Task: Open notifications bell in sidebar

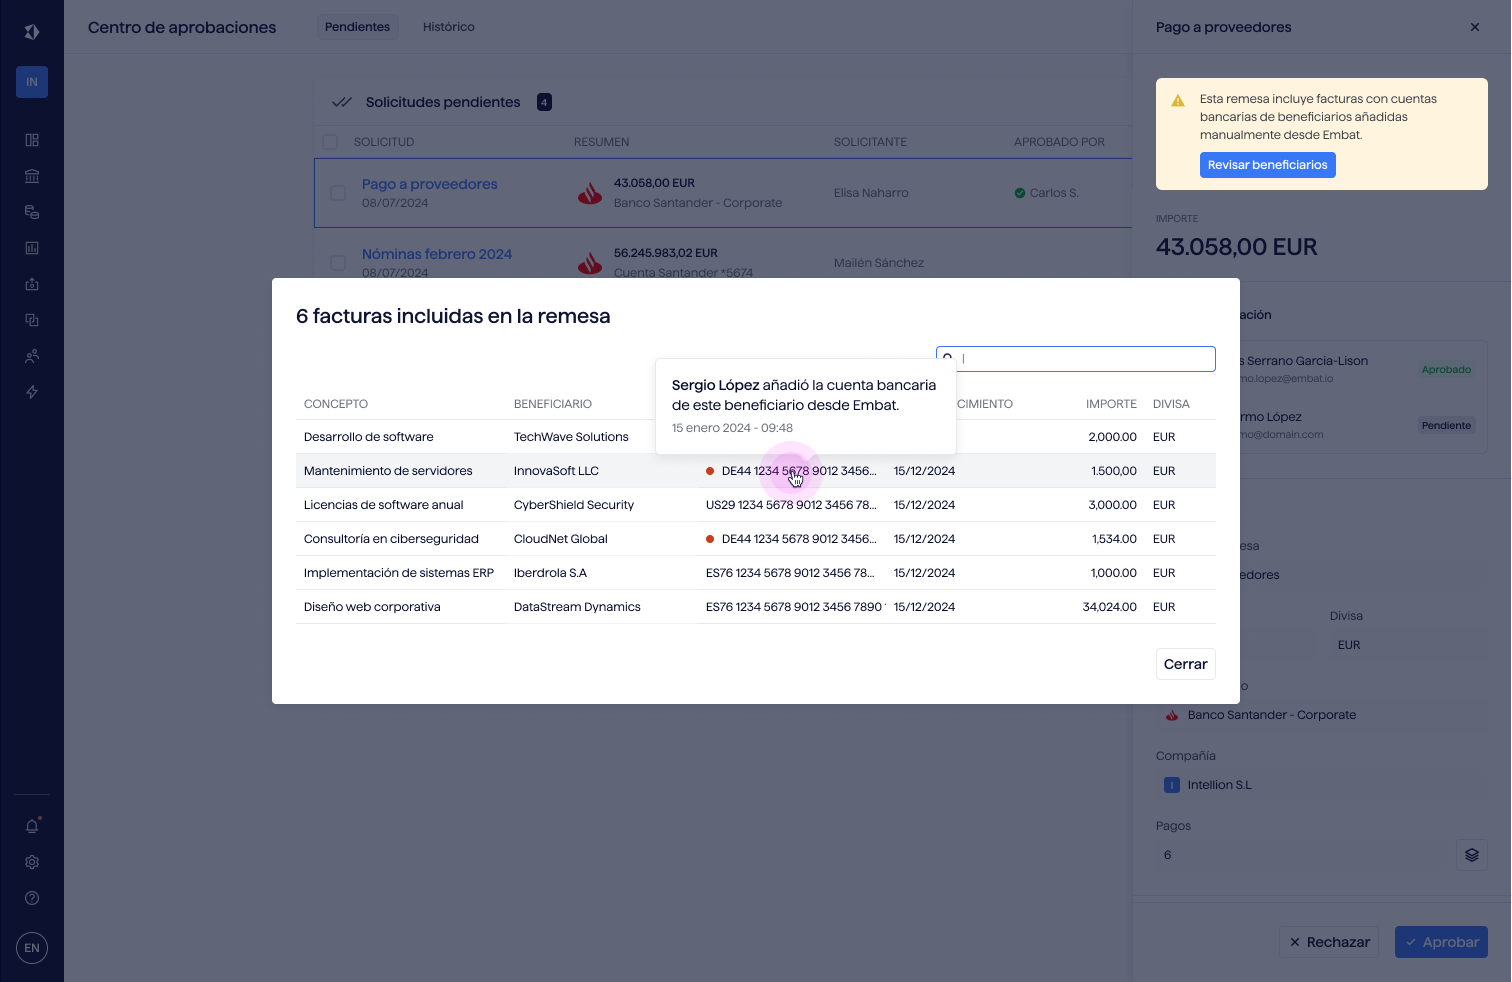Action: [x=32, y=826]
